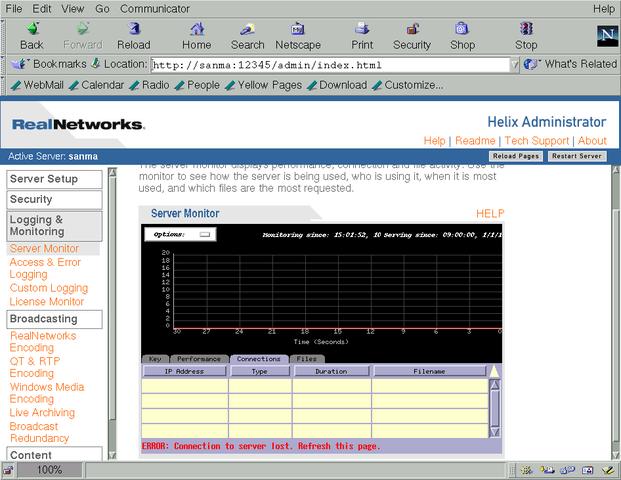Expand the Content section
Image resolution: width=621 pixels, height=480 pixels.
(54, 454)
